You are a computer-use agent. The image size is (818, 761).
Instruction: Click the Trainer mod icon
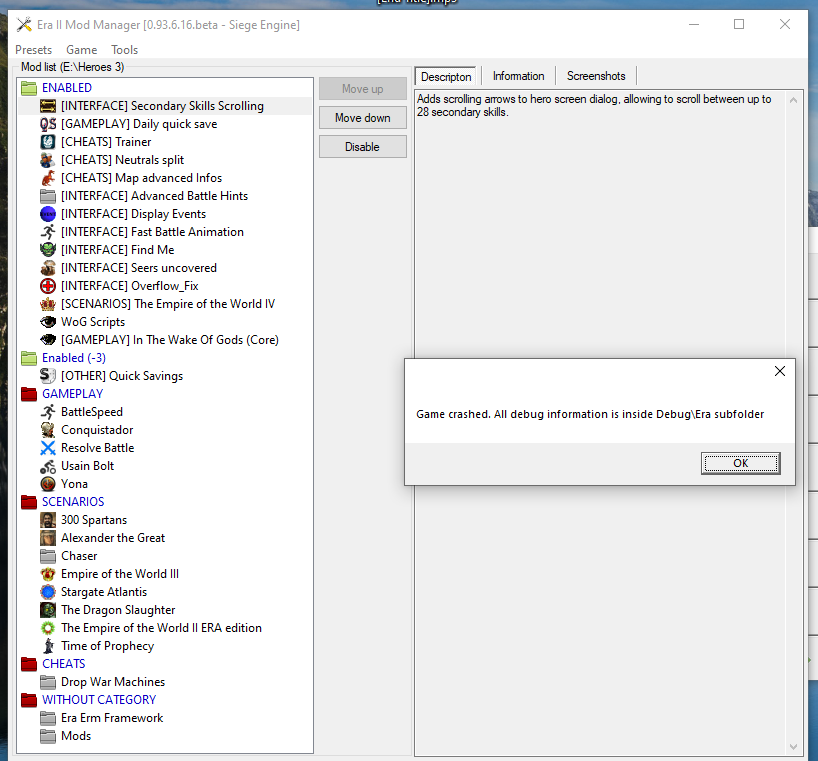point(47,142)
